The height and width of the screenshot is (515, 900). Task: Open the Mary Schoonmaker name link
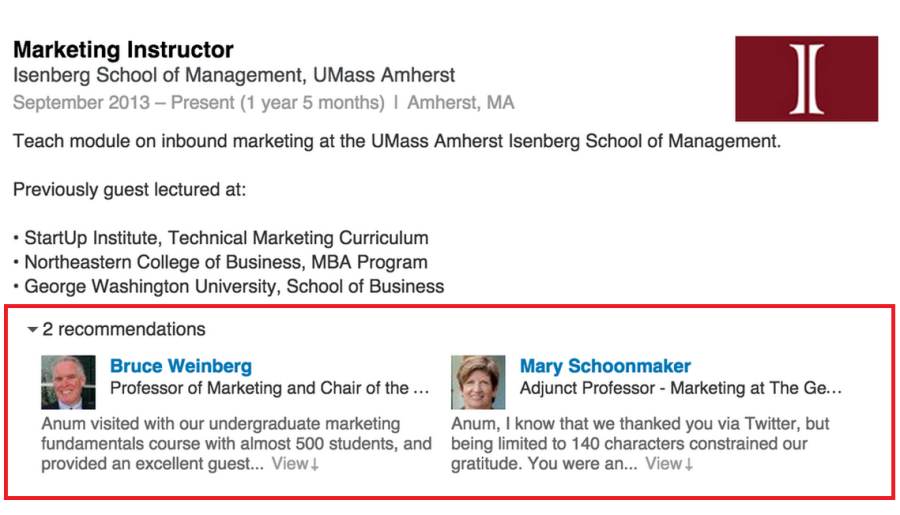(x=605, y=366)
